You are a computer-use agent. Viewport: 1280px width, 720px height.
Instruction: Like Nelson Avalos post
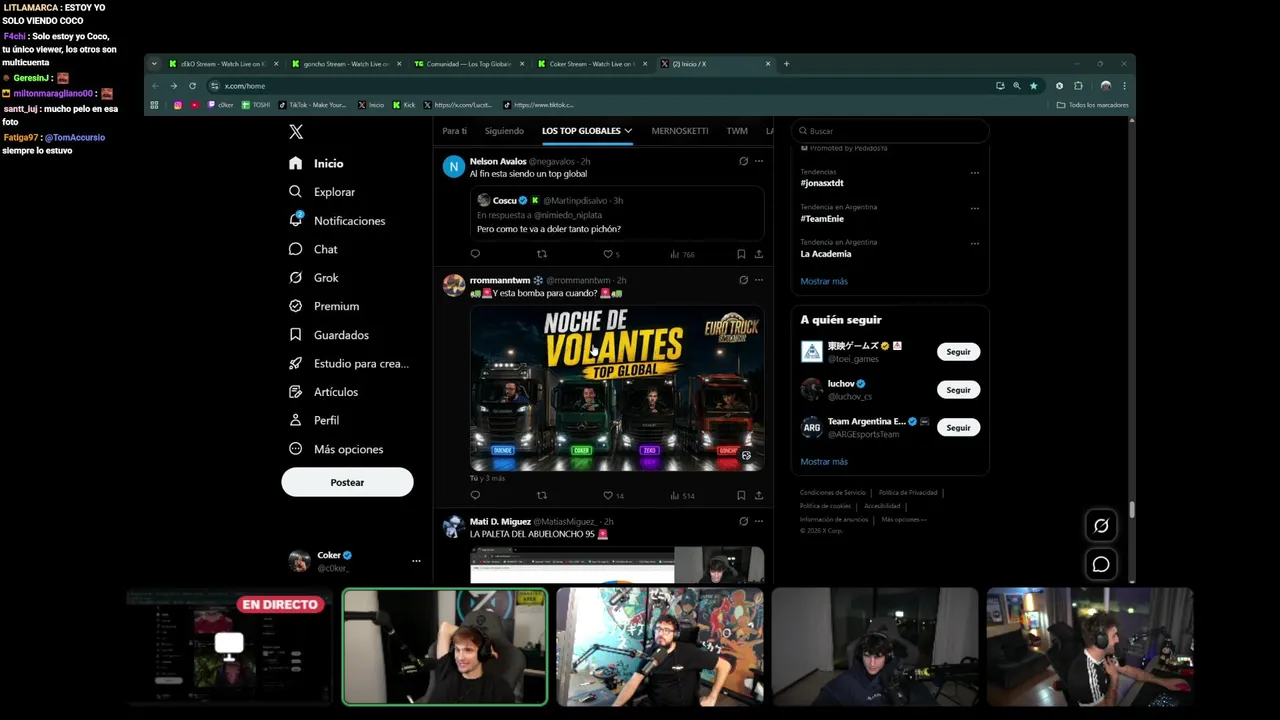[x=608, y=254]
